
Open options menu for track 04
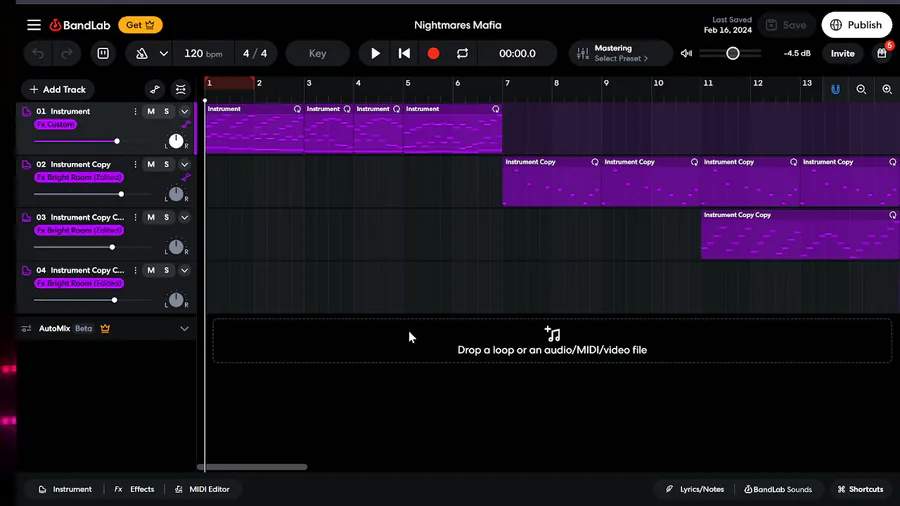point(135,270)
